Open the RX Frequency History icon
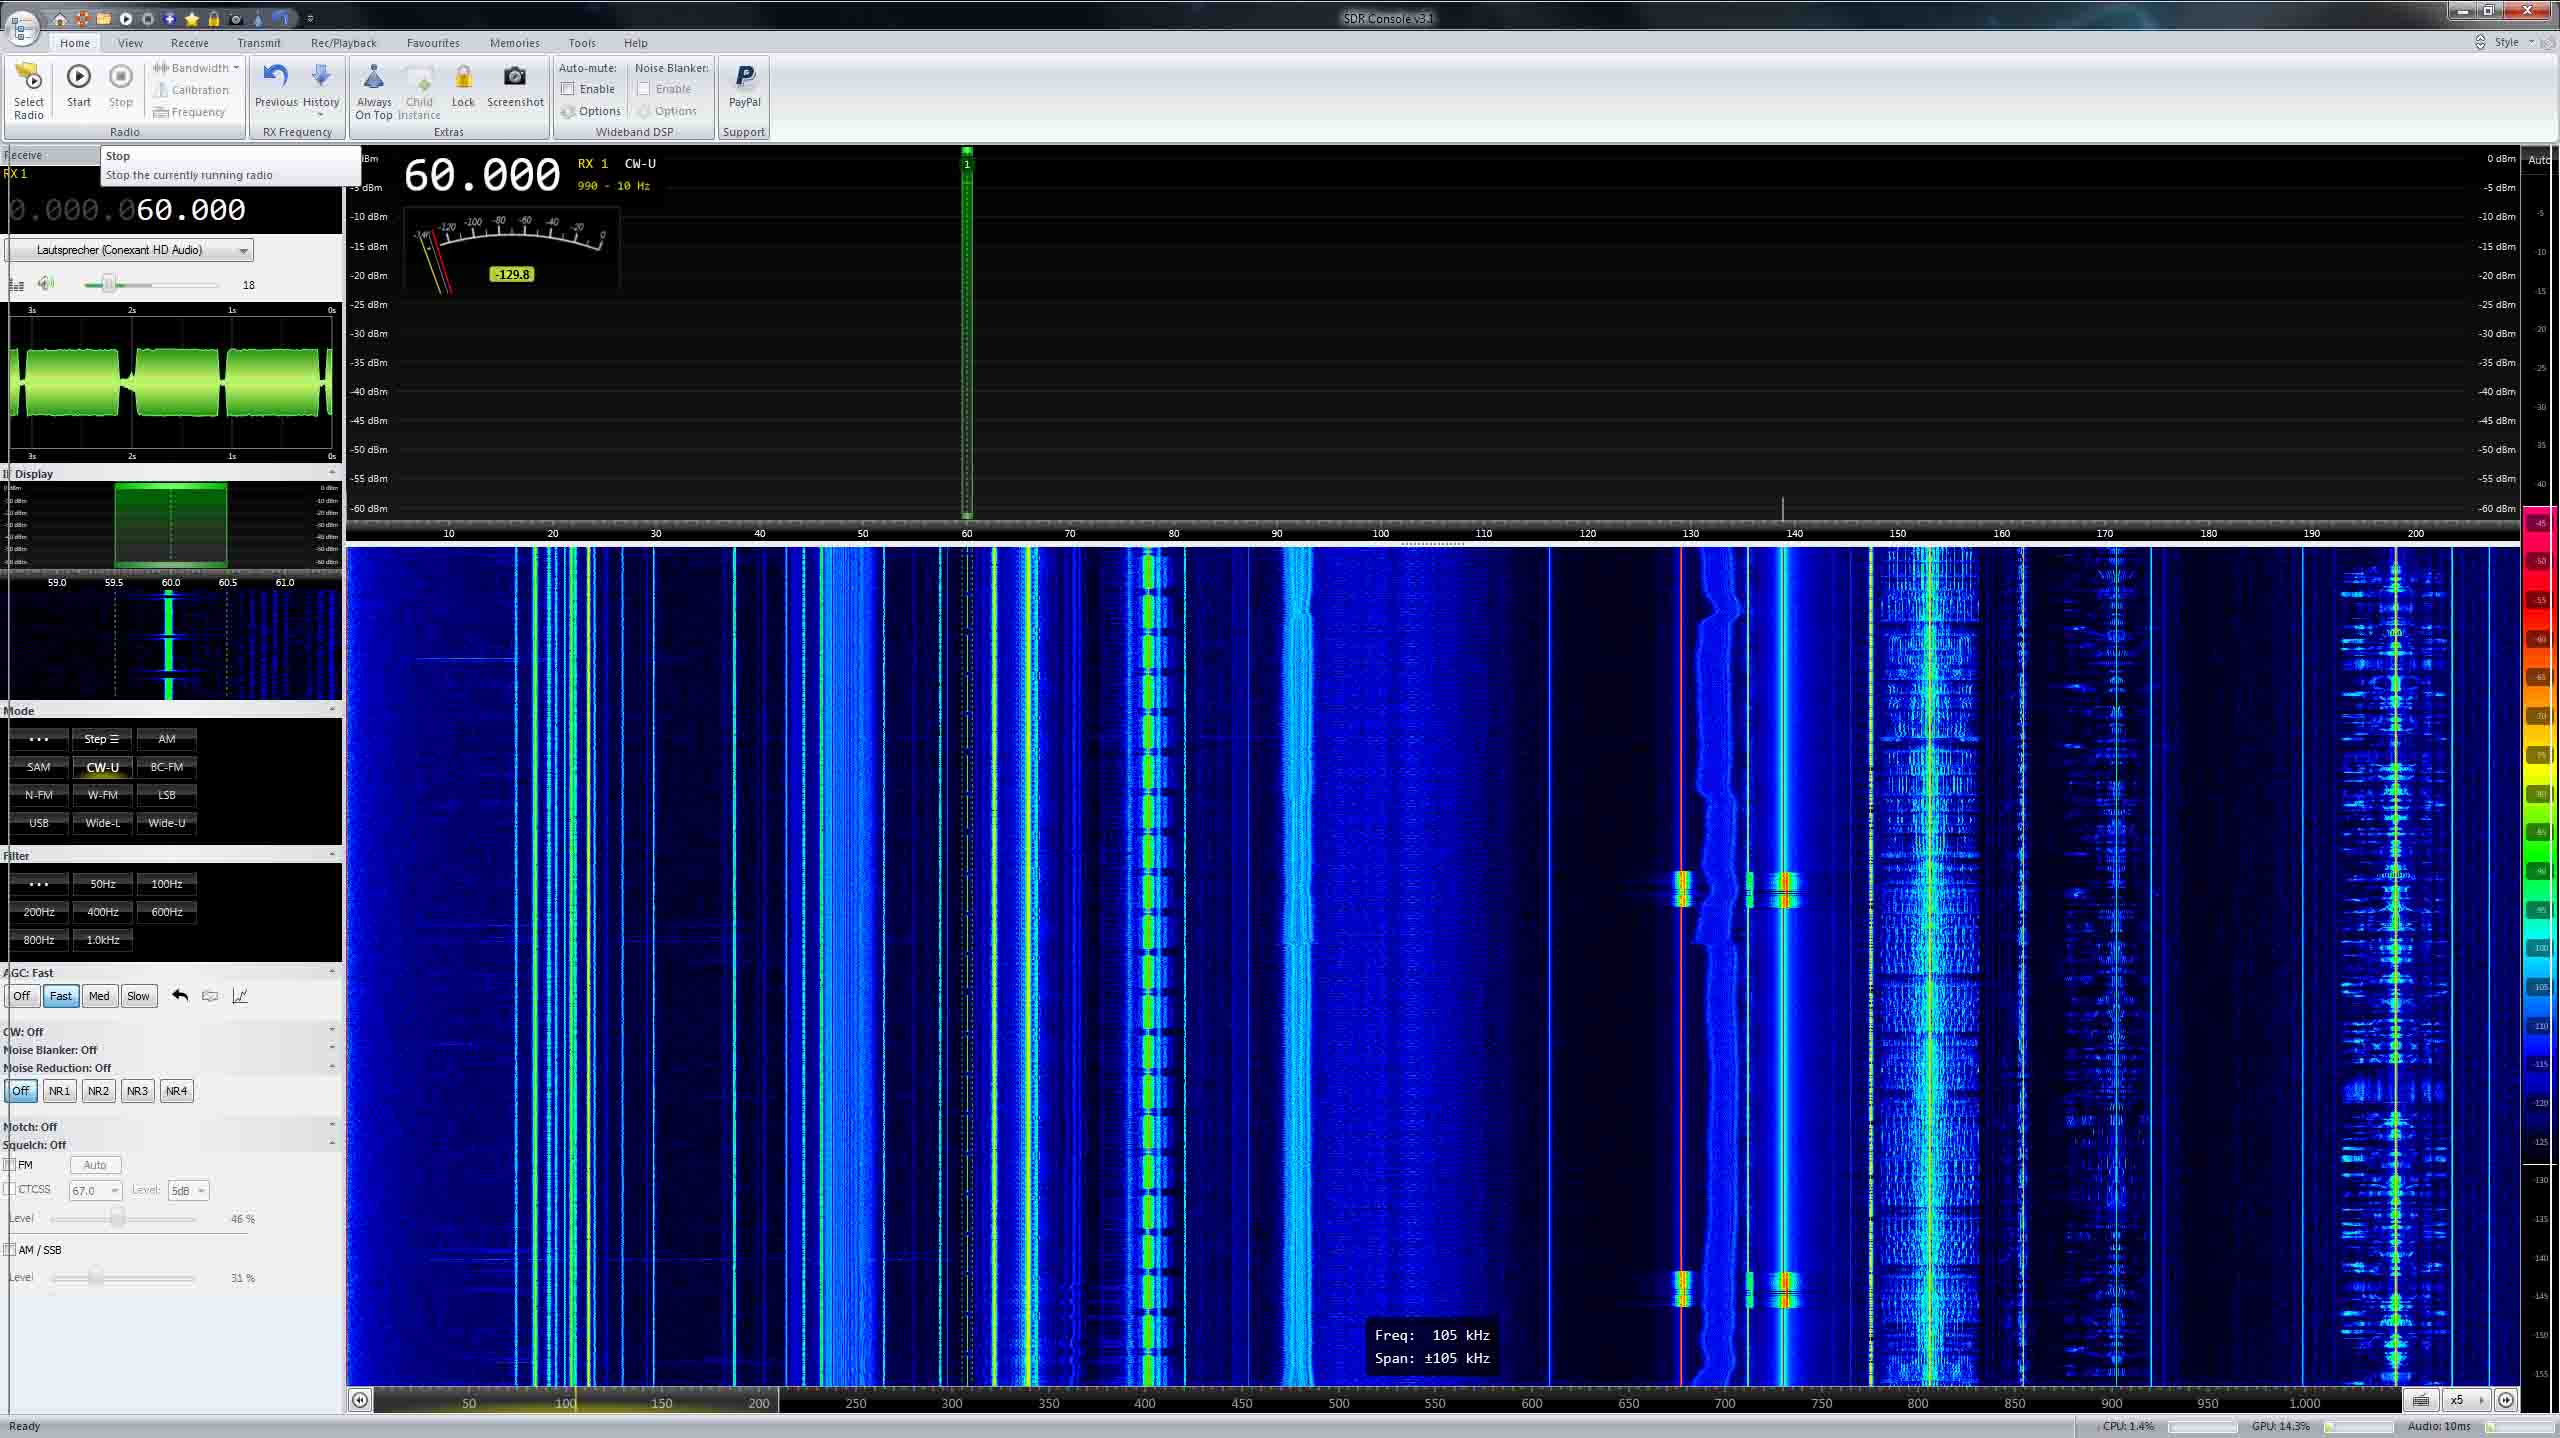Screen dimensions: 2560x1438 (321, 77)
